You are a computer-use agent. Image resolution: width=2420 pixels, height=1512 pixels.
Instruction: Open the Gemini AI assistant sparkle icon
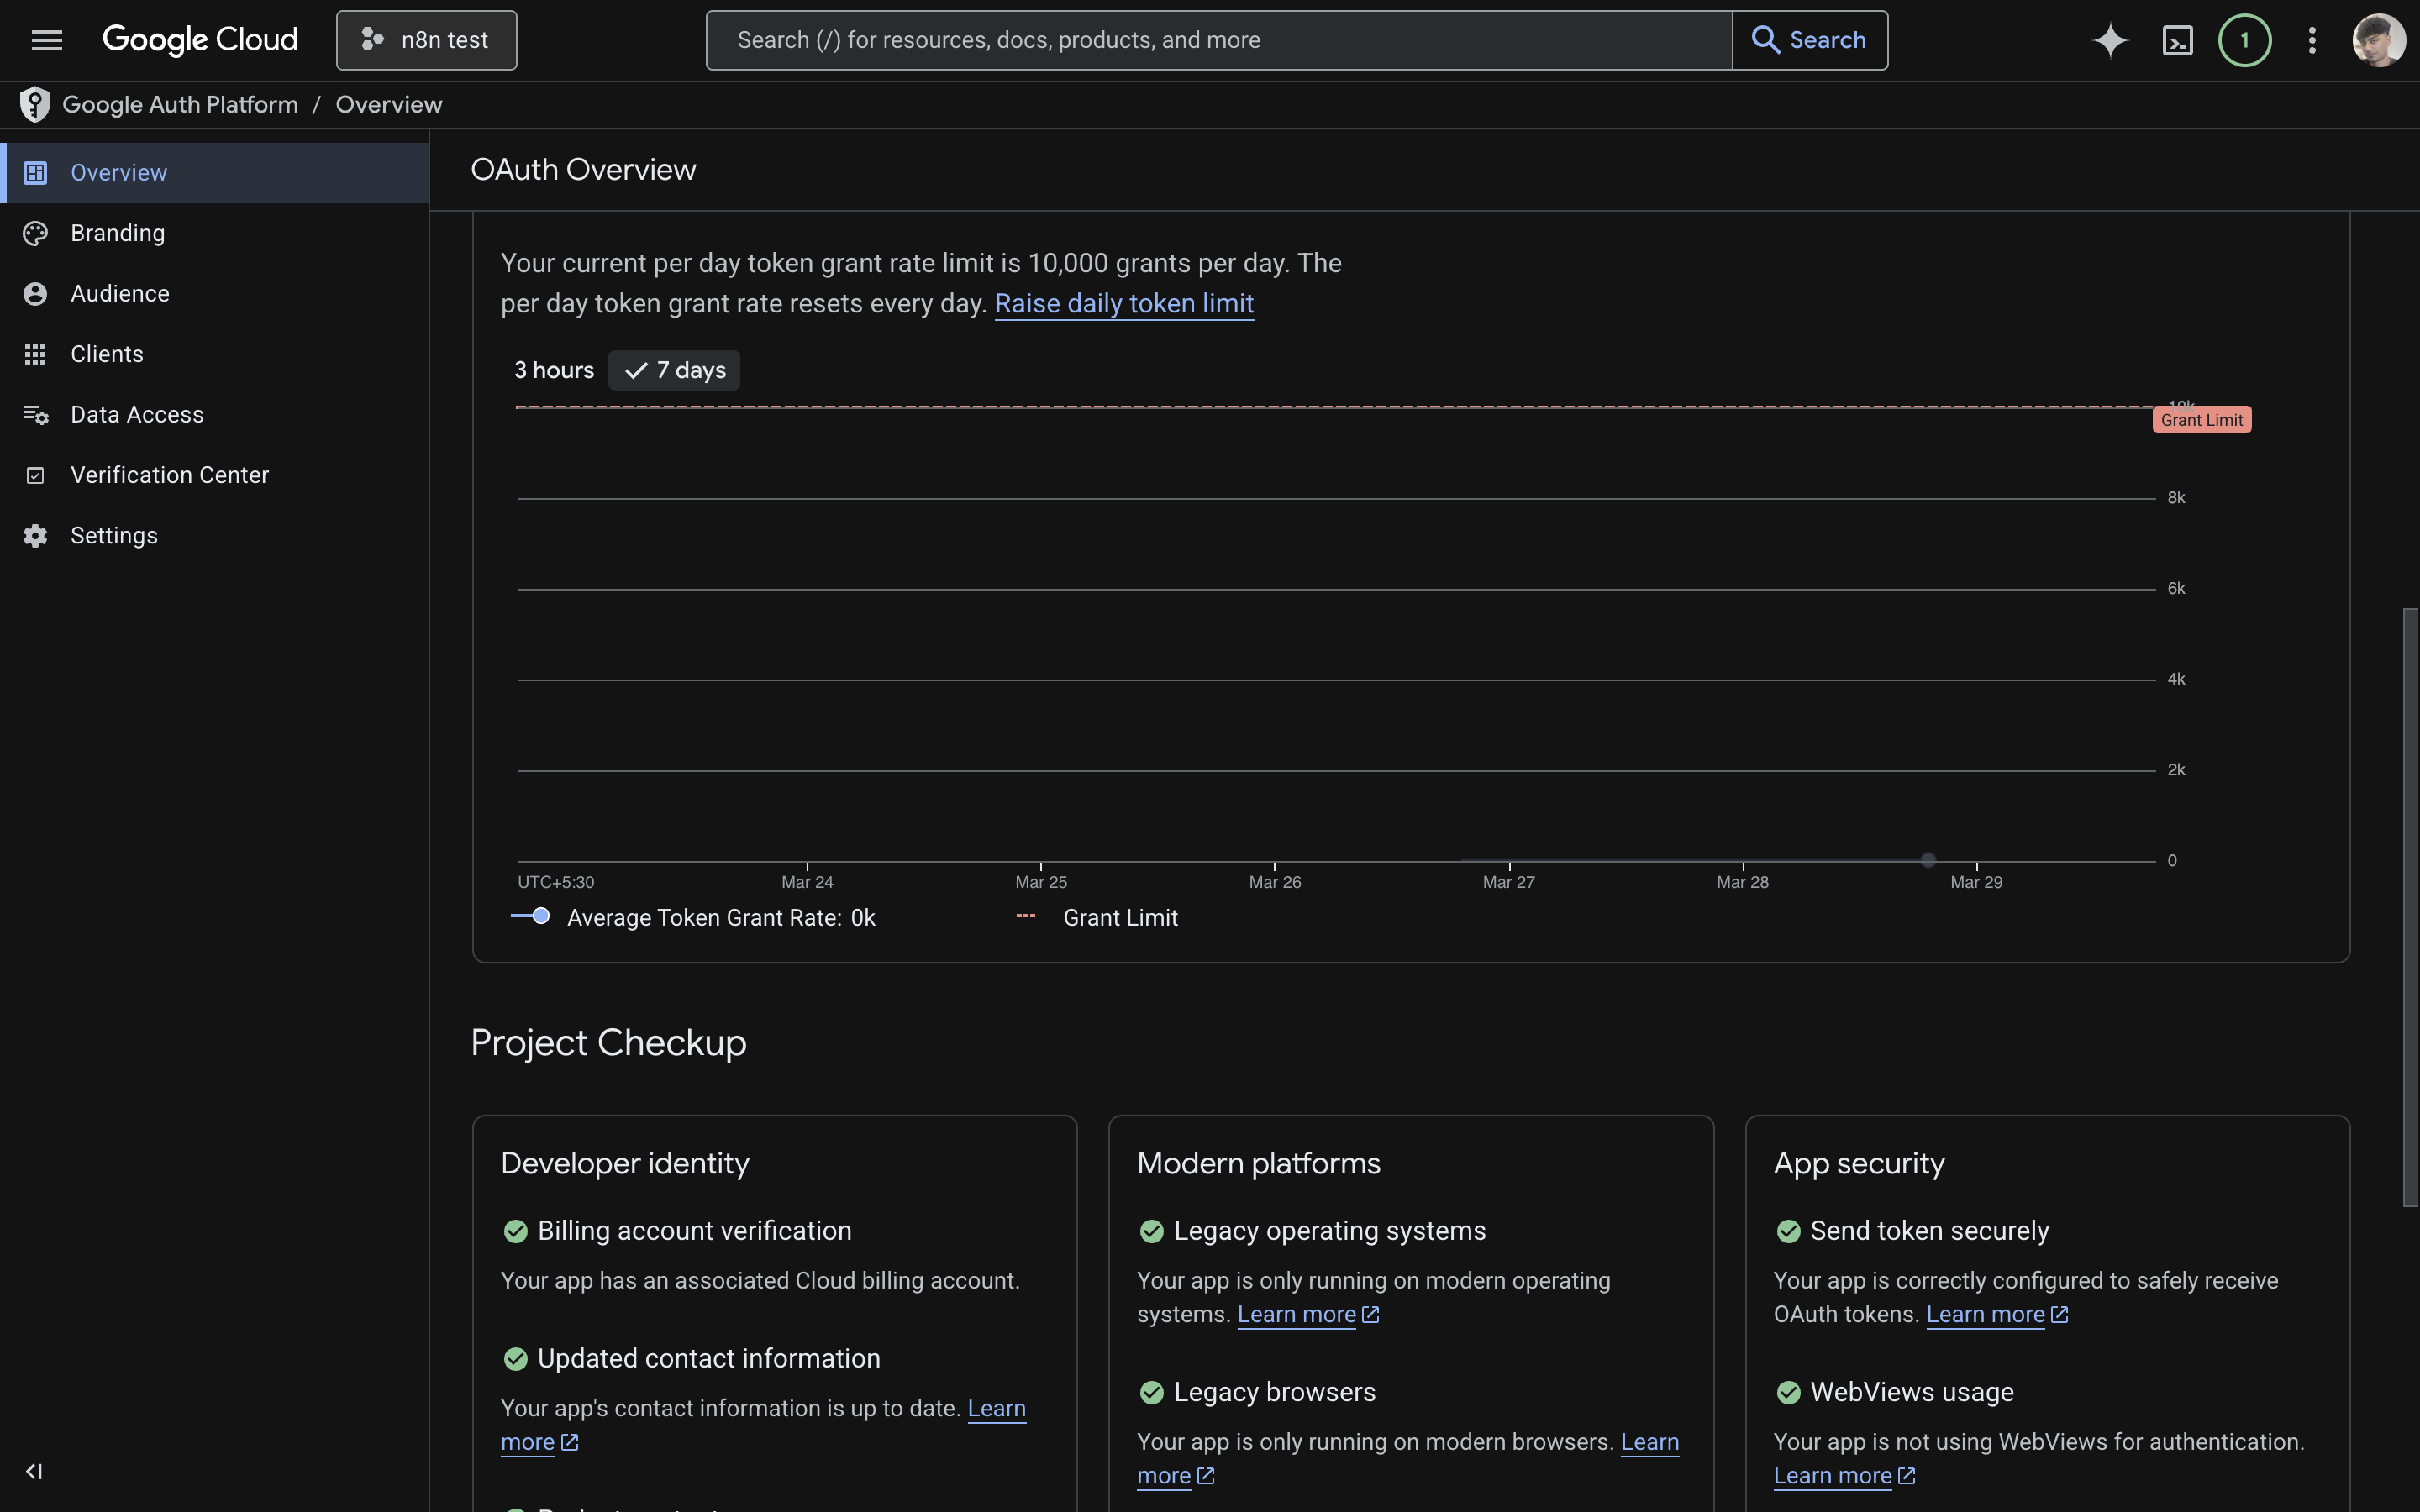[2110, 40]
